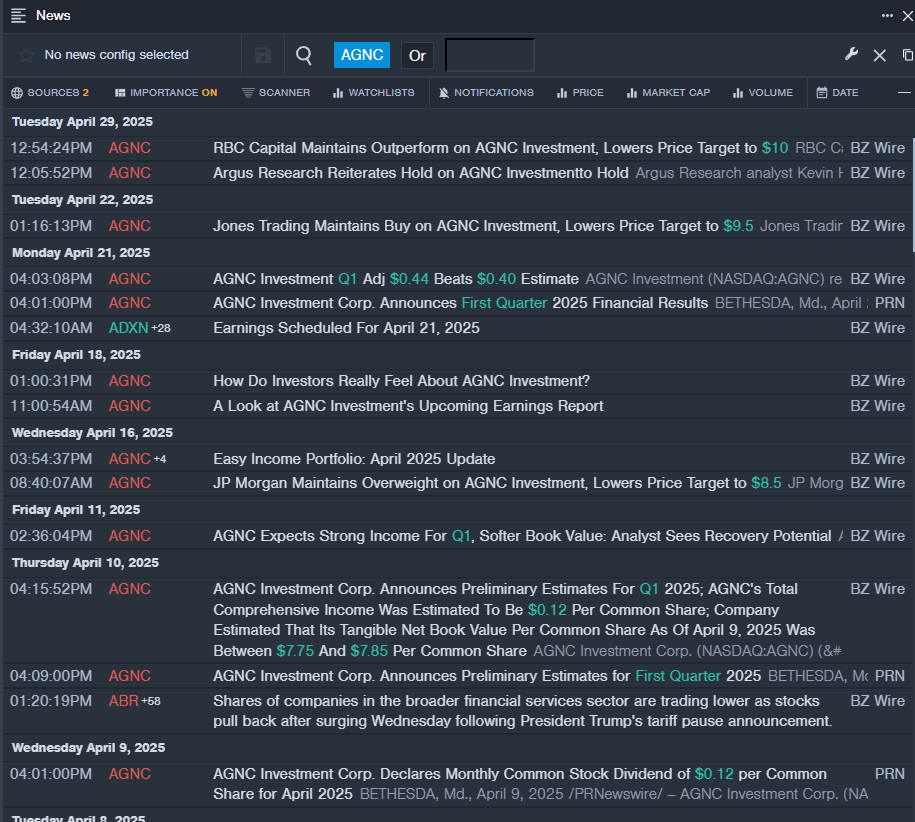Open the Date filter
Screen dimensions: 915x822
pyautogui.click(x=837, y=93)
